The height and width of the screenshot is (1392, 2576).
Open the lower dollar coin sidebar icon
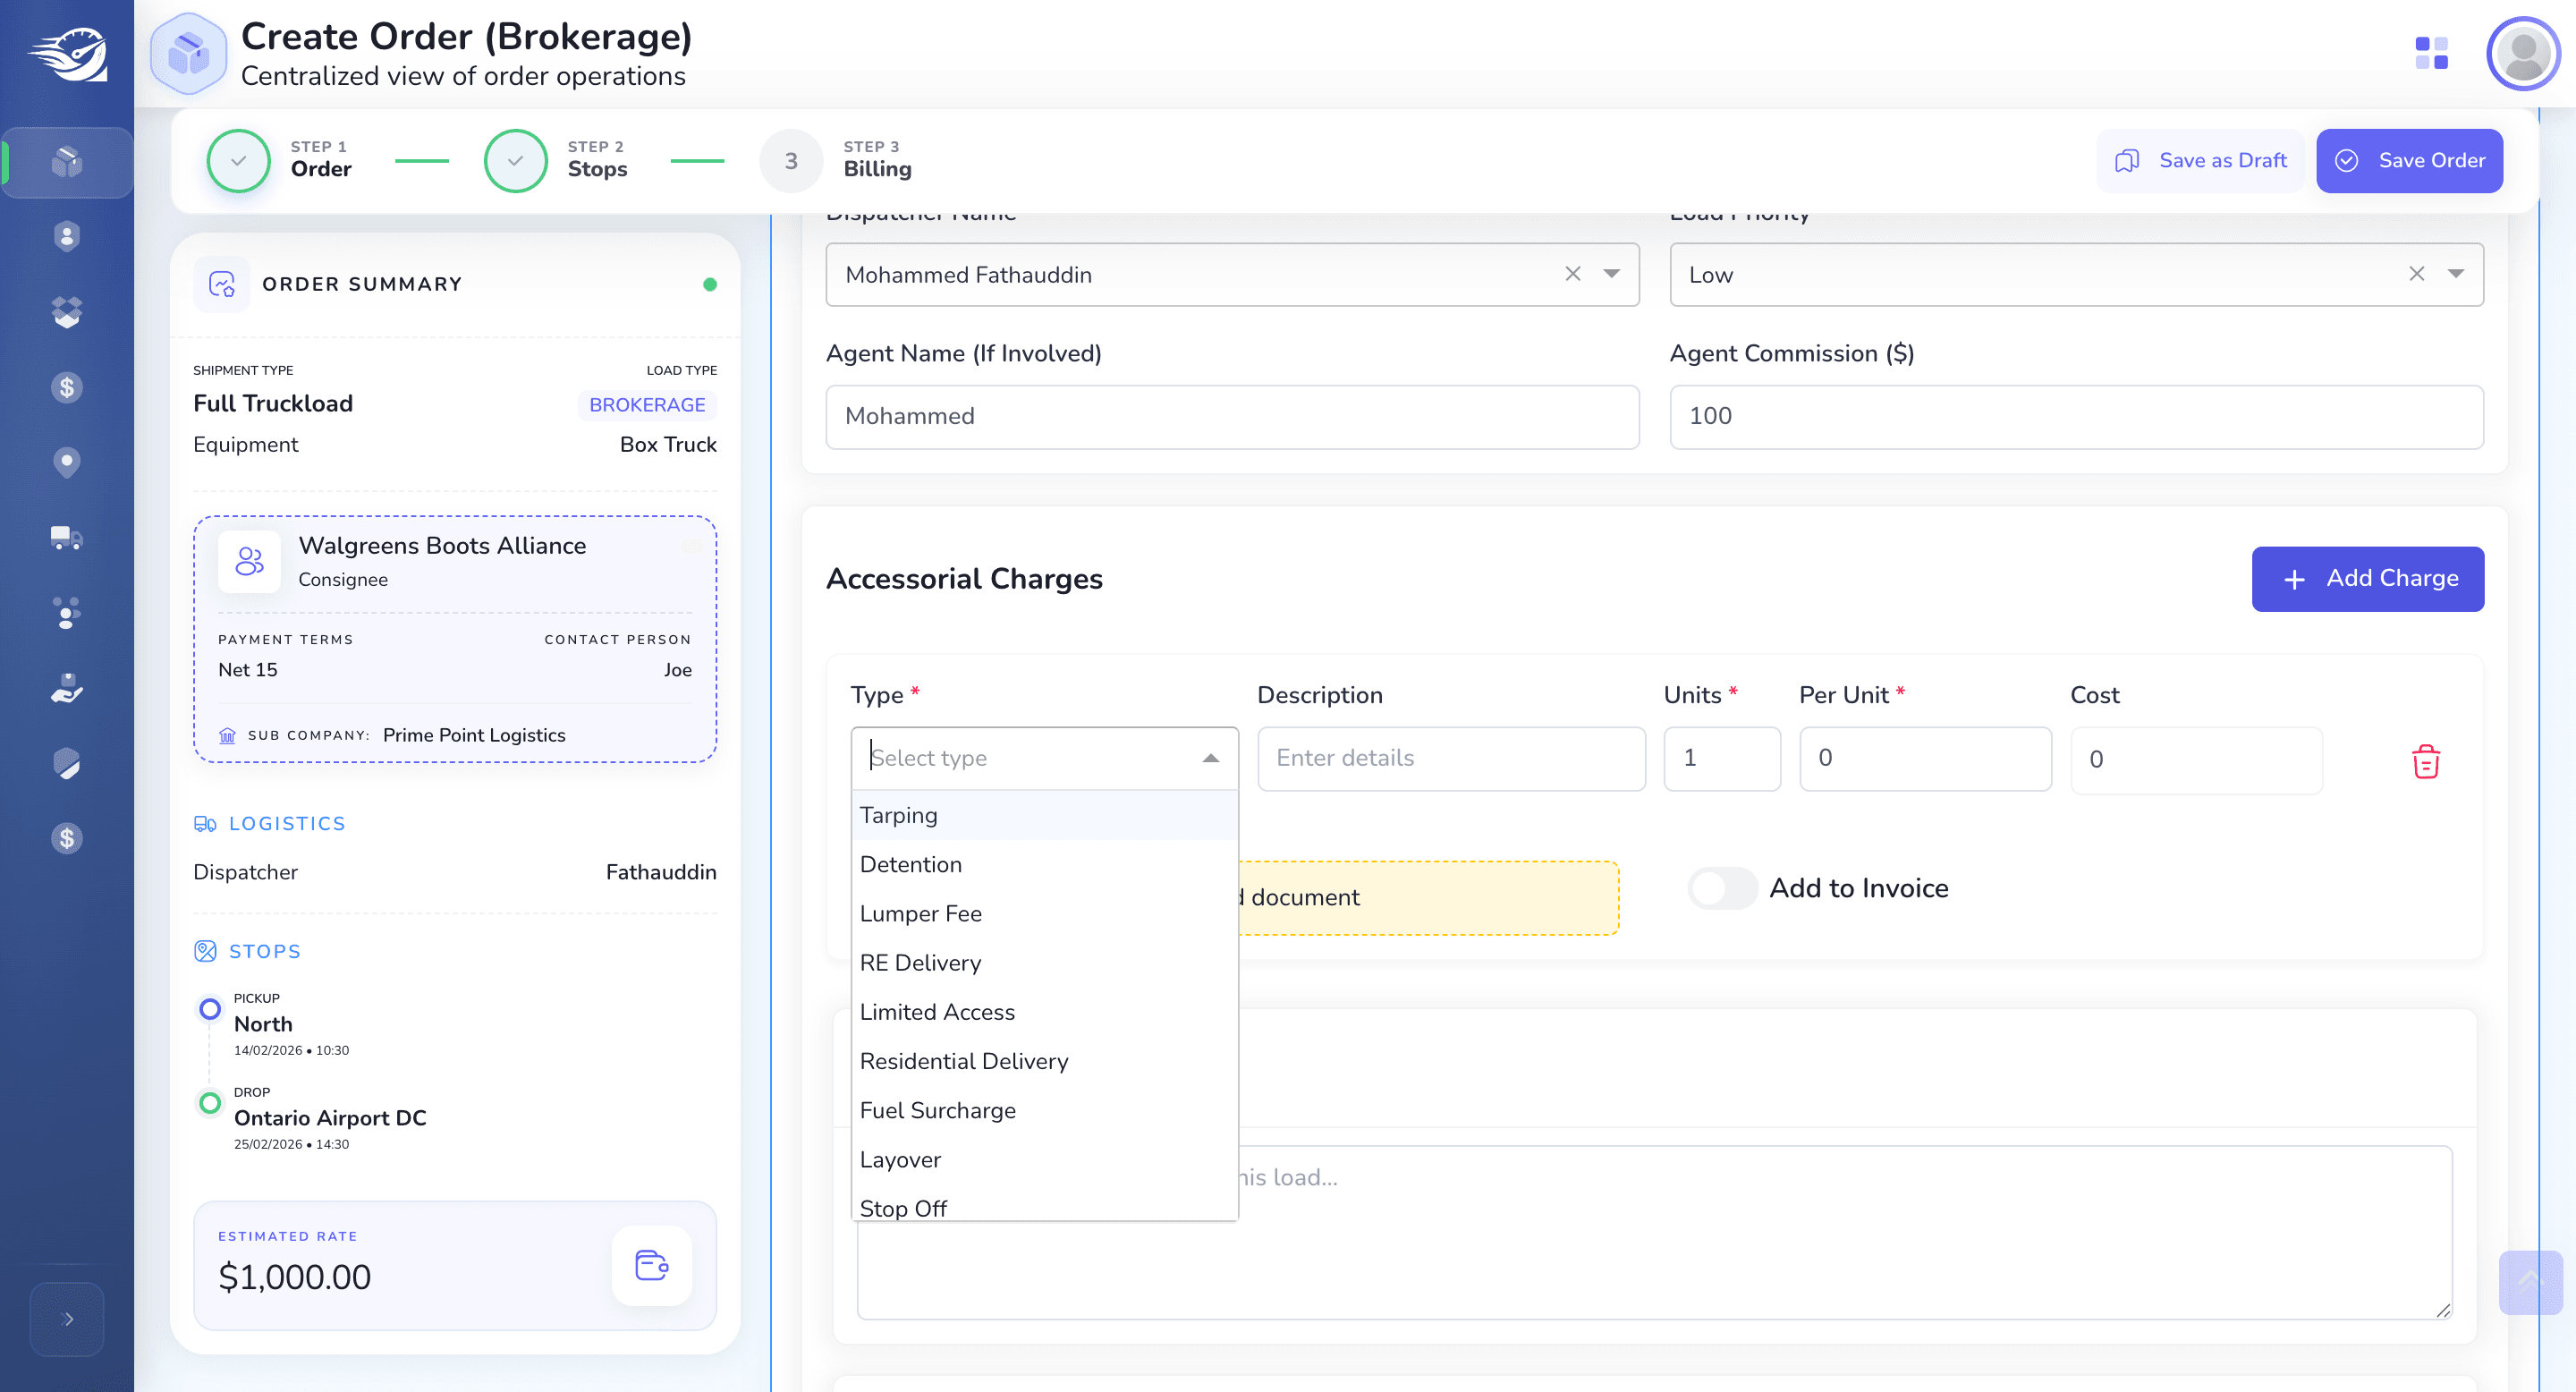66,838
